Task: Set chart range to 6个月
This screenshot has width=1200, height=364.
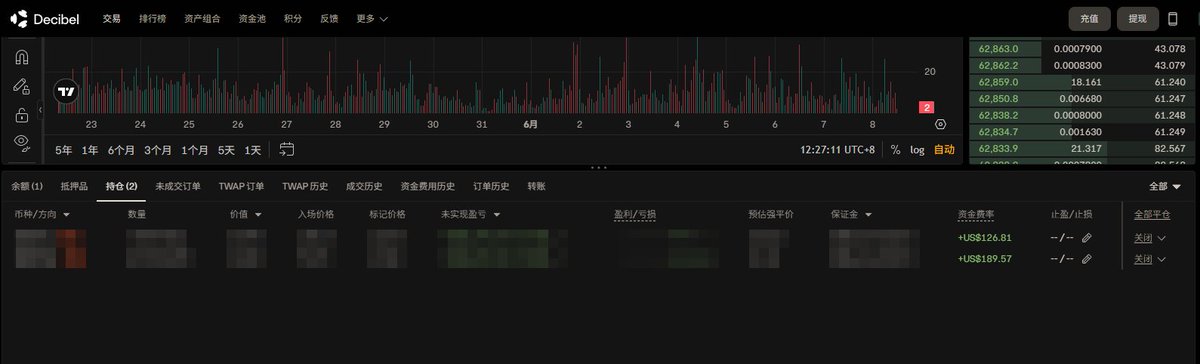Action: (x=121, y=149)
